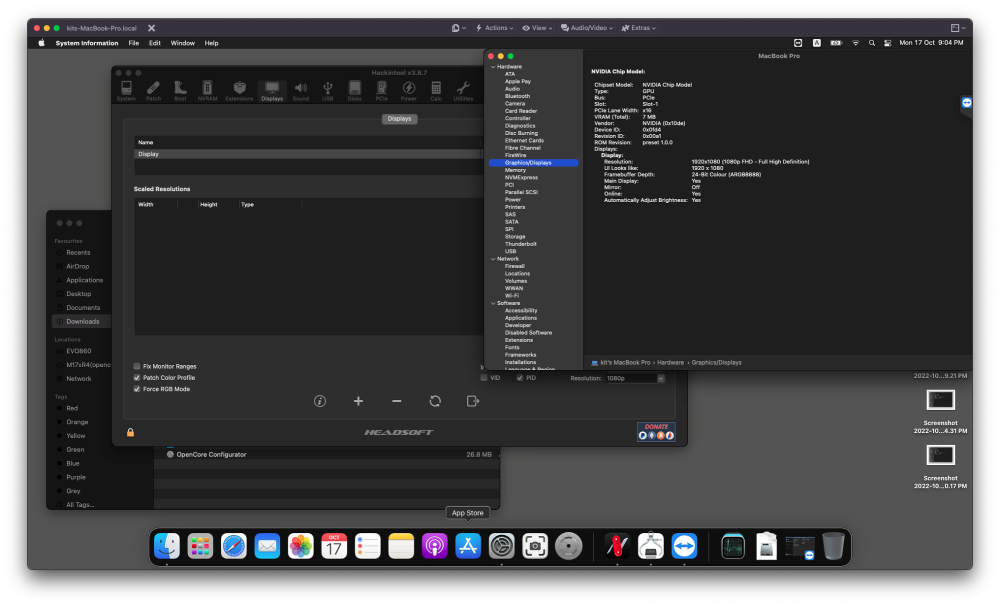Select Bluetooth in the Hardware list
1000x606 pixels.
pyautogui.click(x=517, y=96)
